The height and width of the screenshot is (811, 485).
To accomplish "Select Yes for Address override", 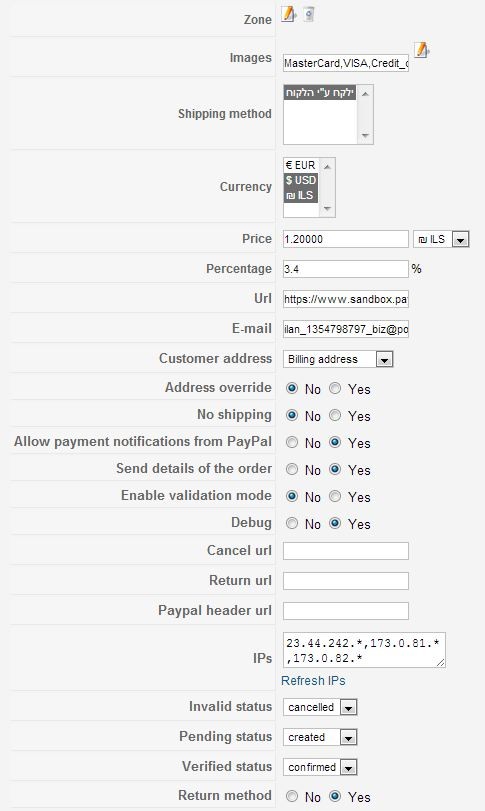I will point(335,388).
